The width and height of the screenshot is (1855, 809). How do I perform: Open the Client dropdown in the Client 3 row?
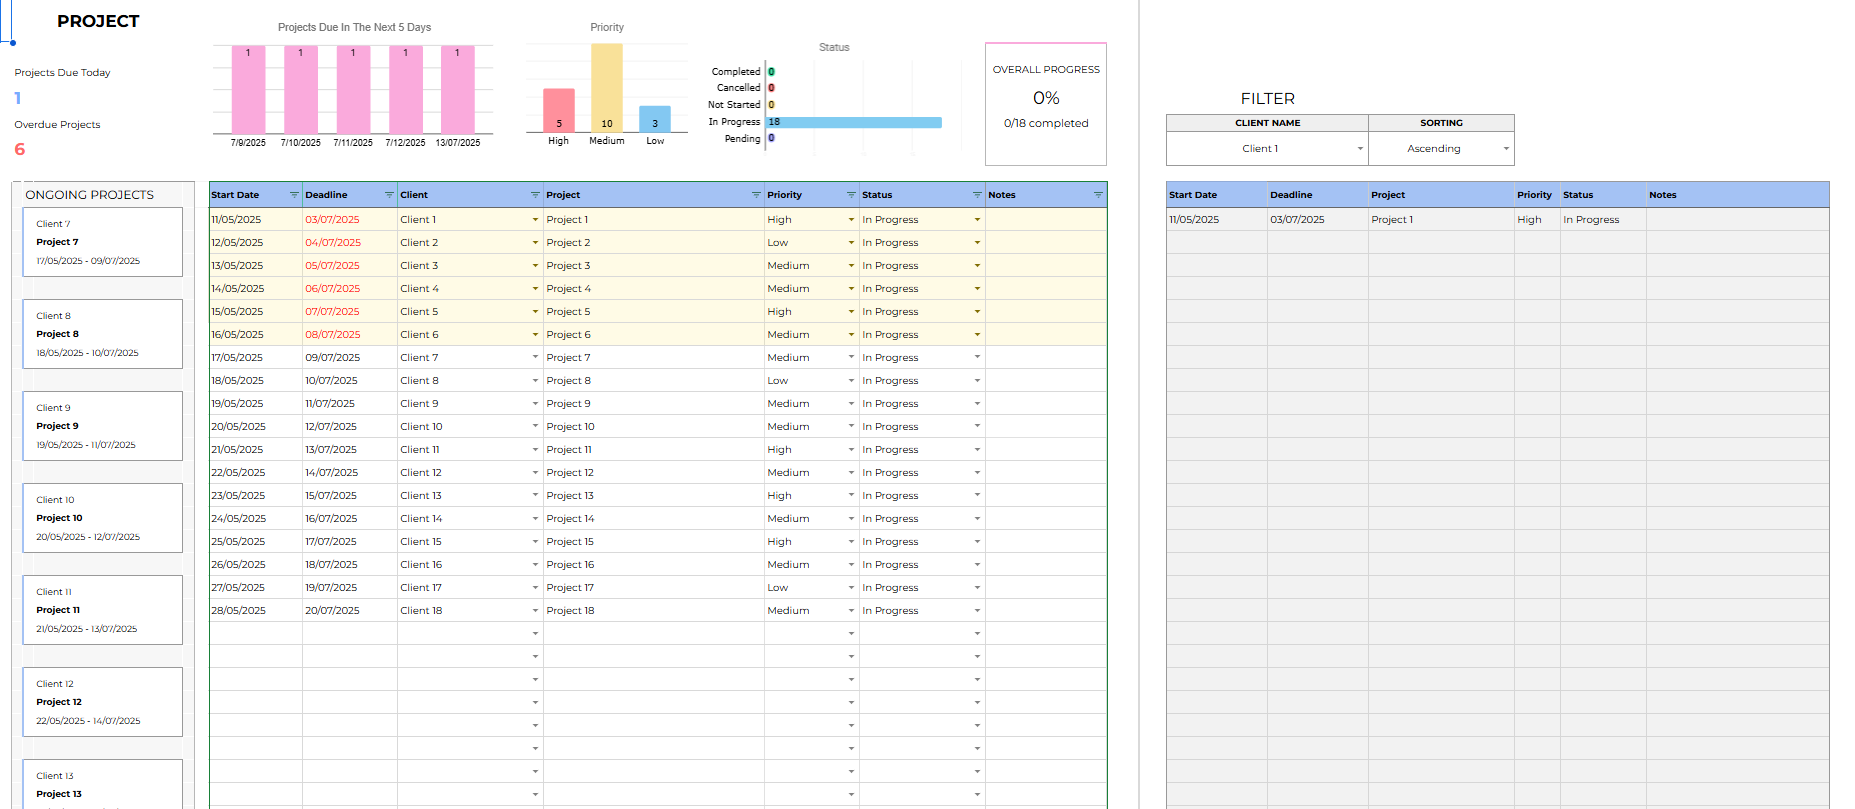point(535,266)
